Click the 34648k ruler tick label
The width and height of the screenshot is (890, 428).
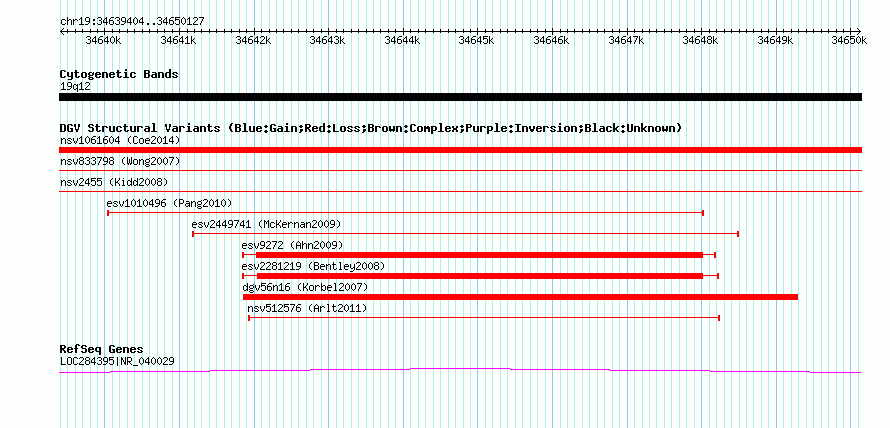(x=700, y=40)
